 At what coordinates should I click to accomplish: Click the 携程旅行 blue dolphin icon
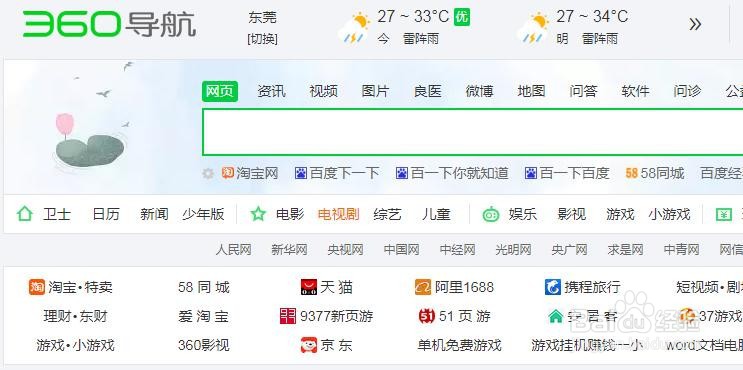tap(553, 287)
